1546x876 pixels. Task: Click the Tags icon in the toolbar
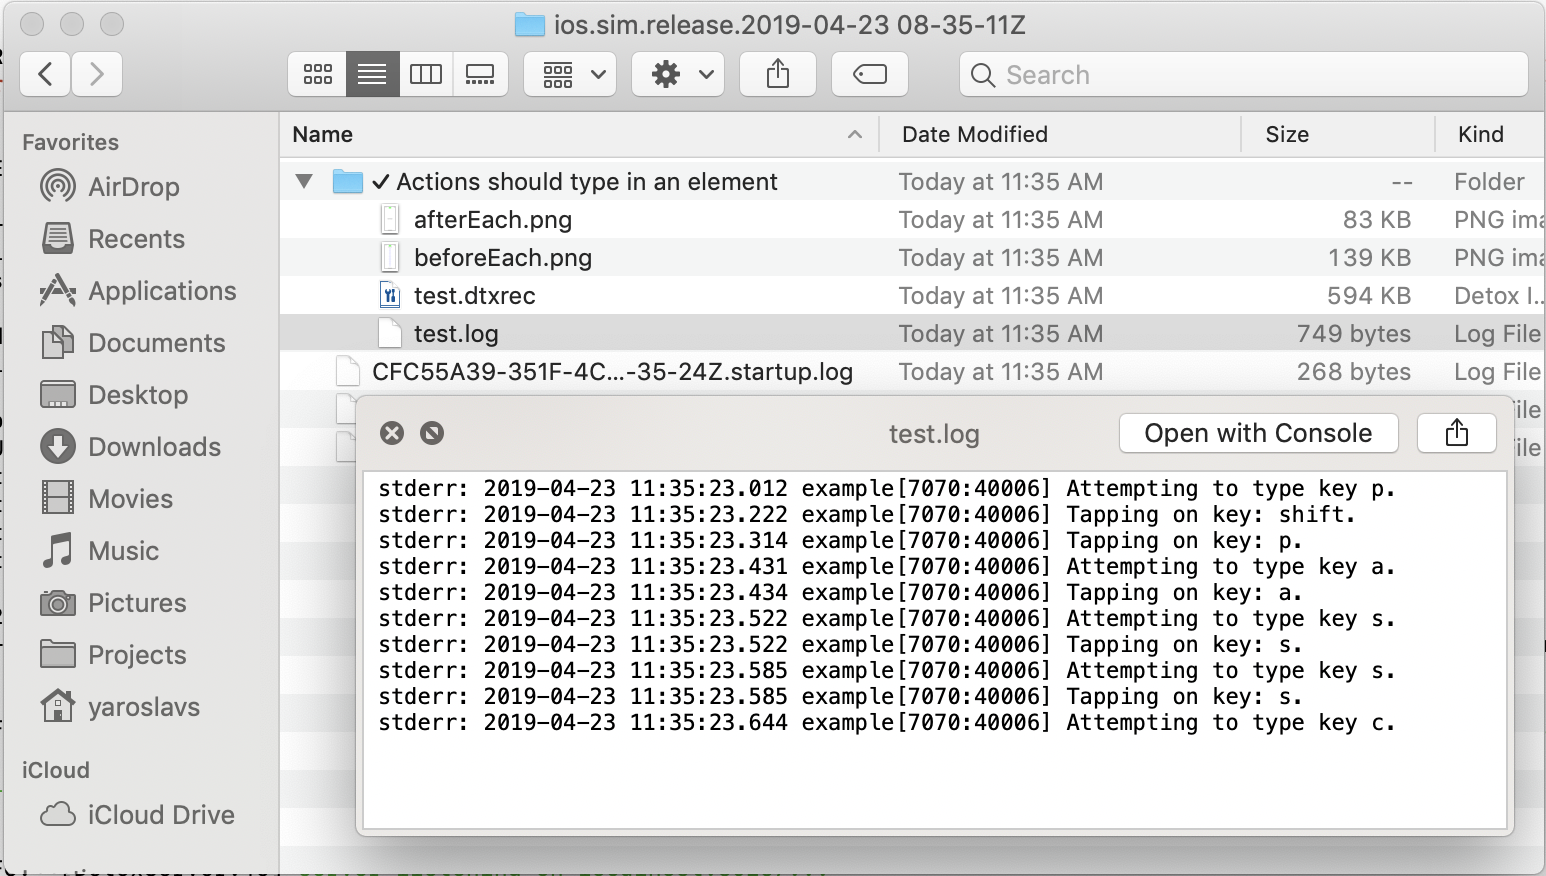pyautogui.click(x=869, y=73)
